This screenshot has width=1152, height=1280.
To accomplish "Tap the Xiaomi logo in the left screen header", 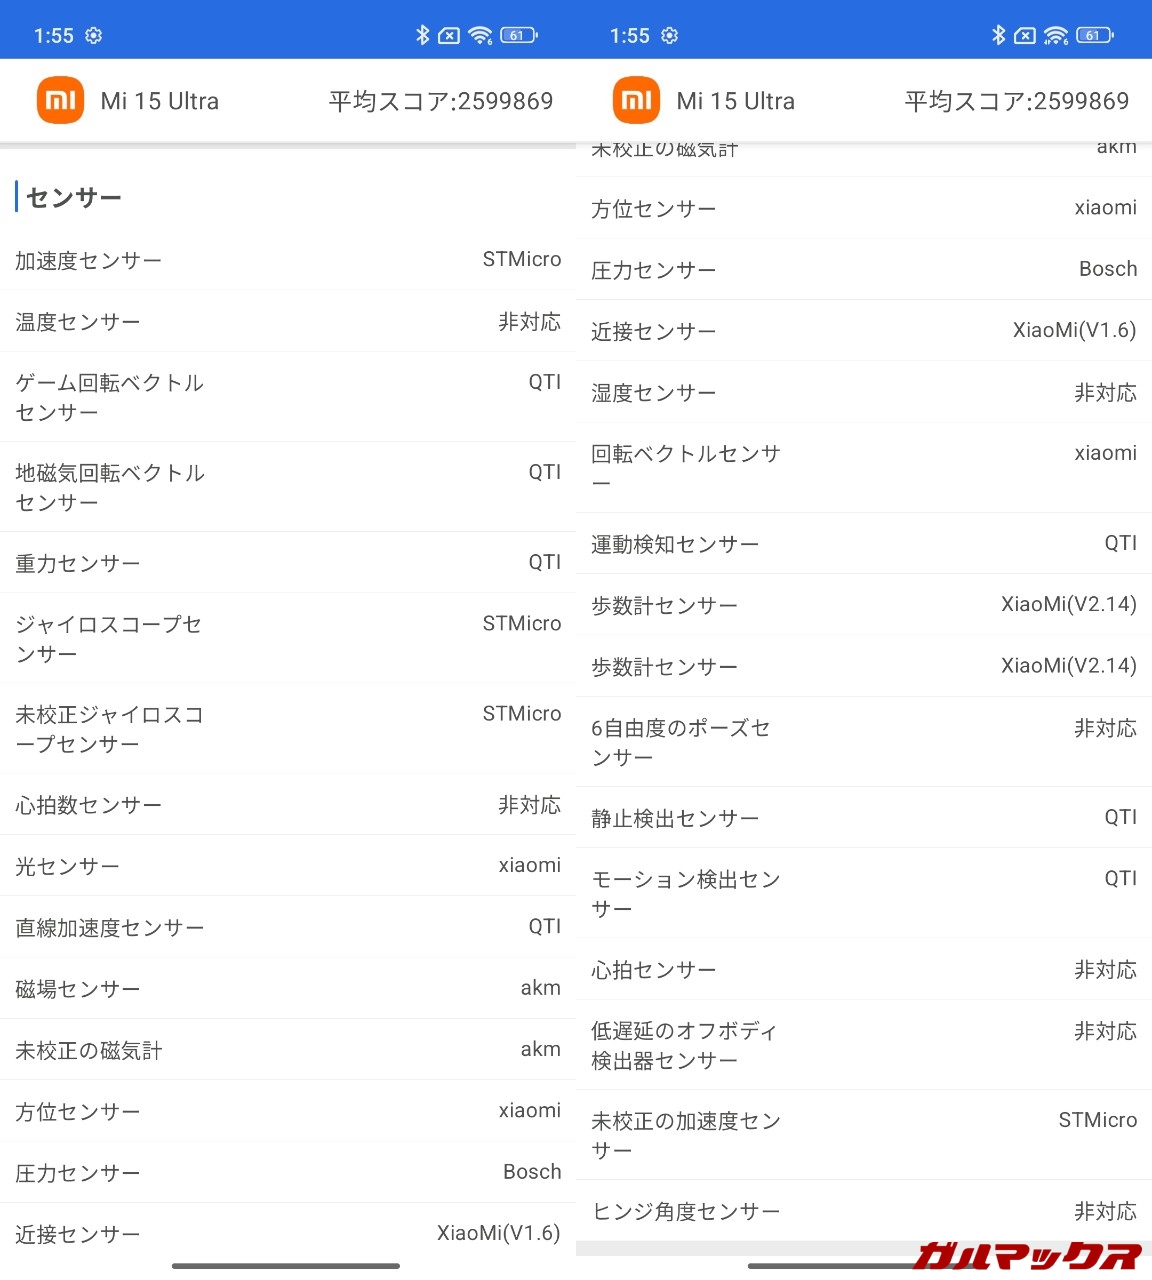I will 60,101.
